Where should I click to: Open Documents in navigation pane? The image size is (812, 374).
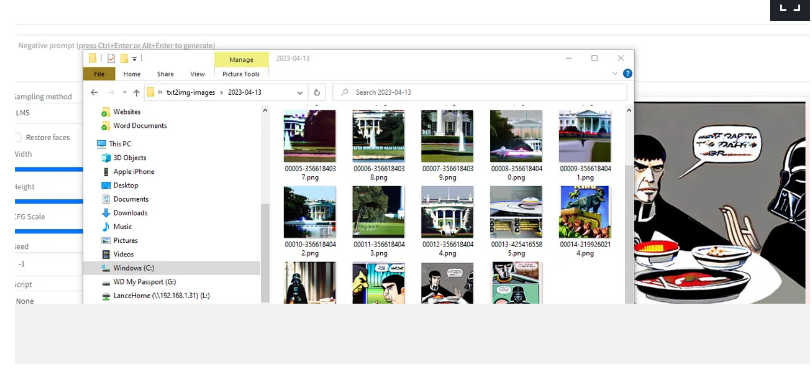130,199
